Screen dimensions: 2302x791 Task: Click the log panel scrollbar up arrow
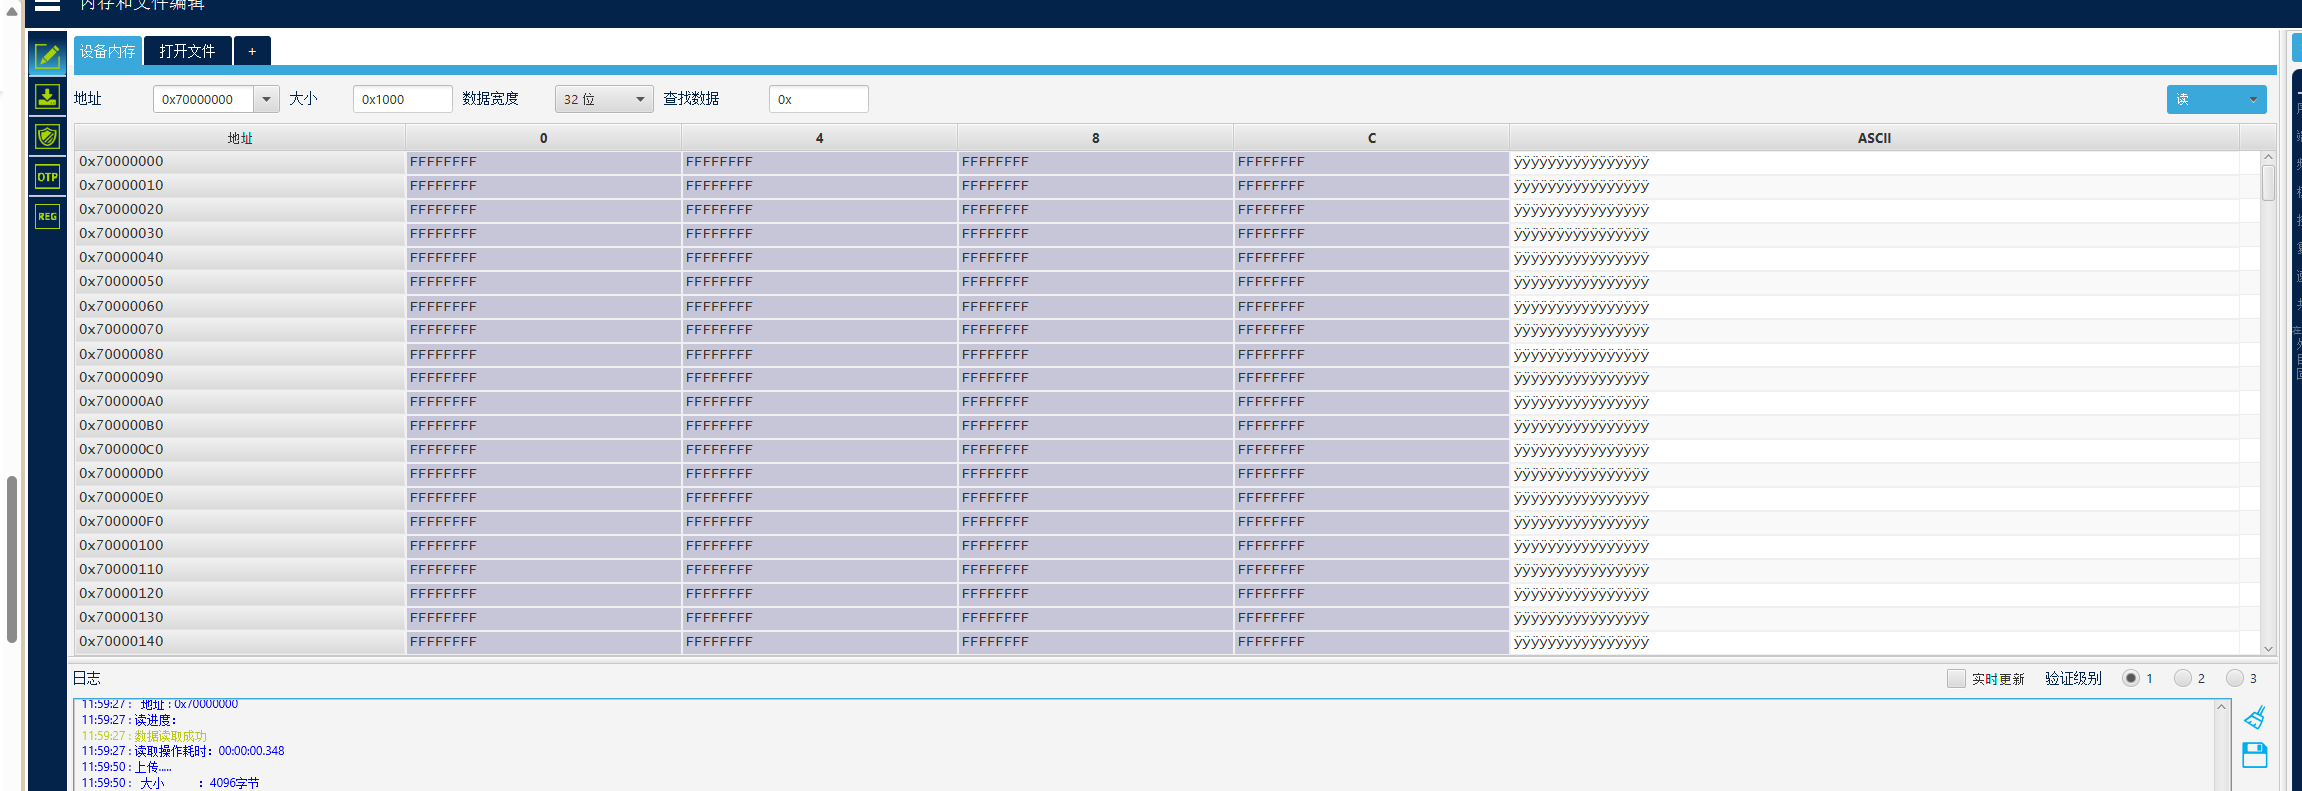pos(2222,707)
